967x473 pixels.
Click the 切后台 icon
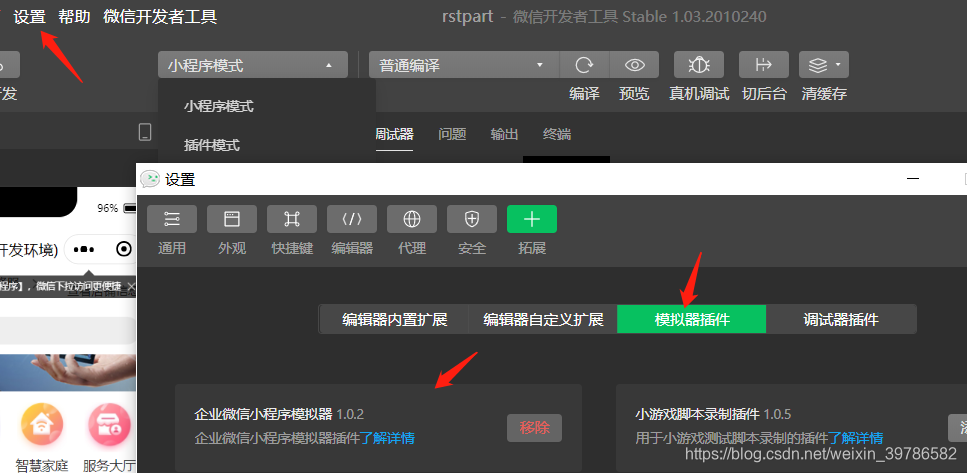(764, 65)
